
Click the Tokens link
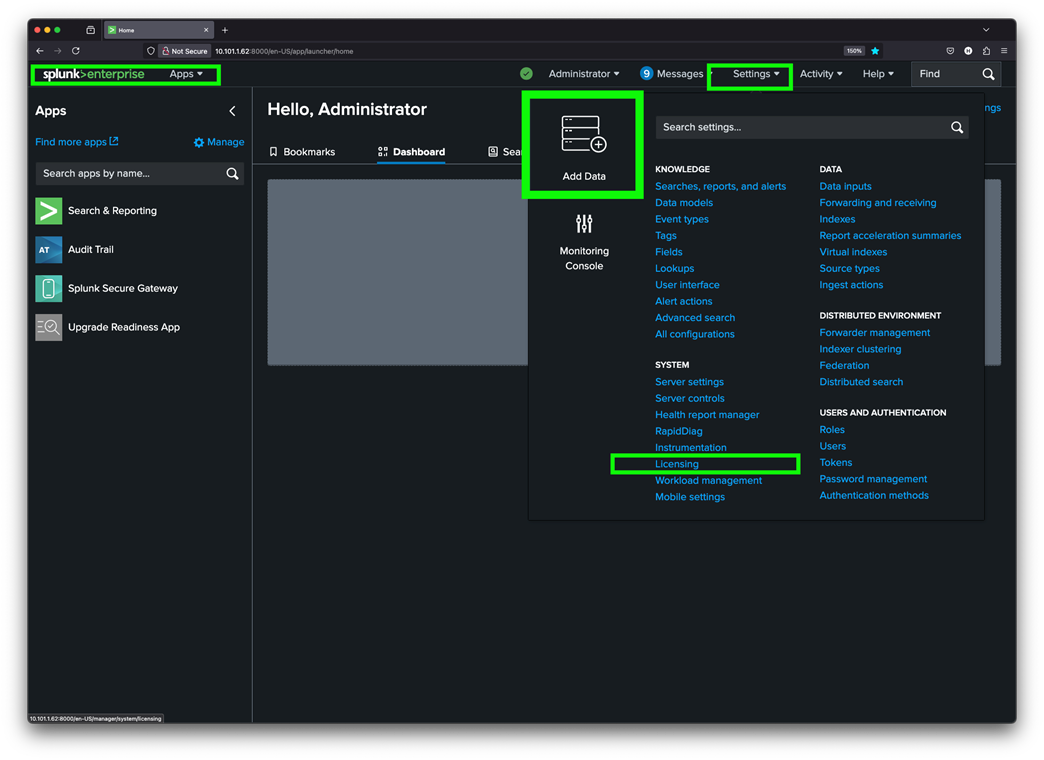(x=836, y=462)
